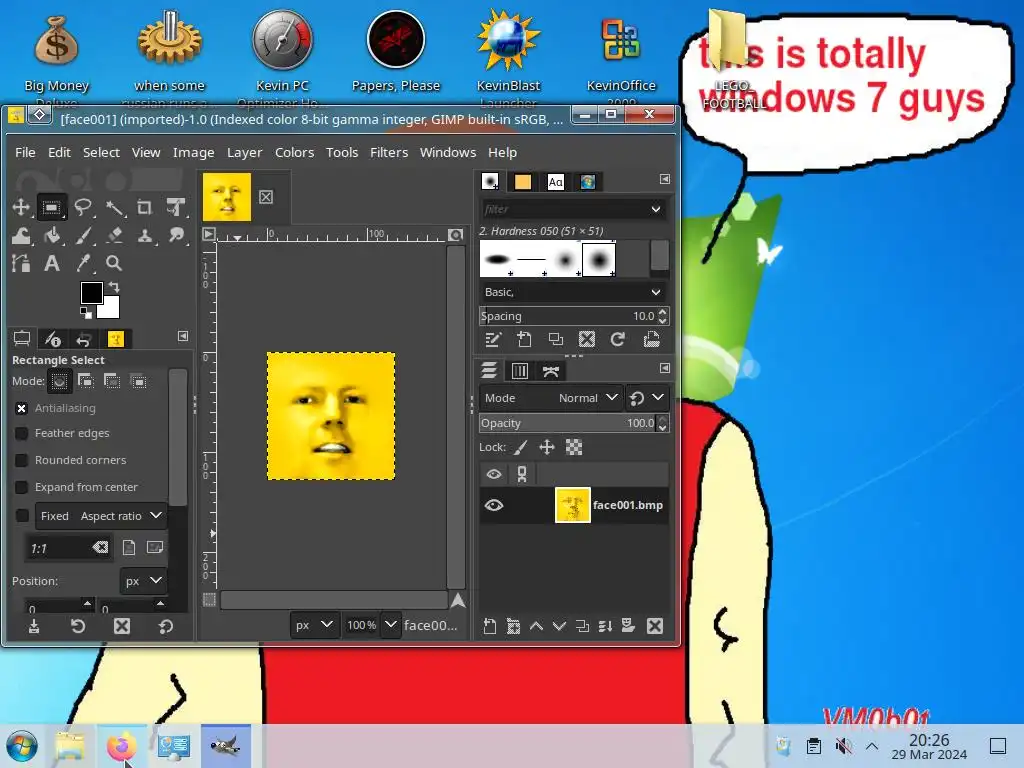This screenshot has height=768, width=1024.
Task: Select the Warp Transform tool
Action: pos(21,236)
